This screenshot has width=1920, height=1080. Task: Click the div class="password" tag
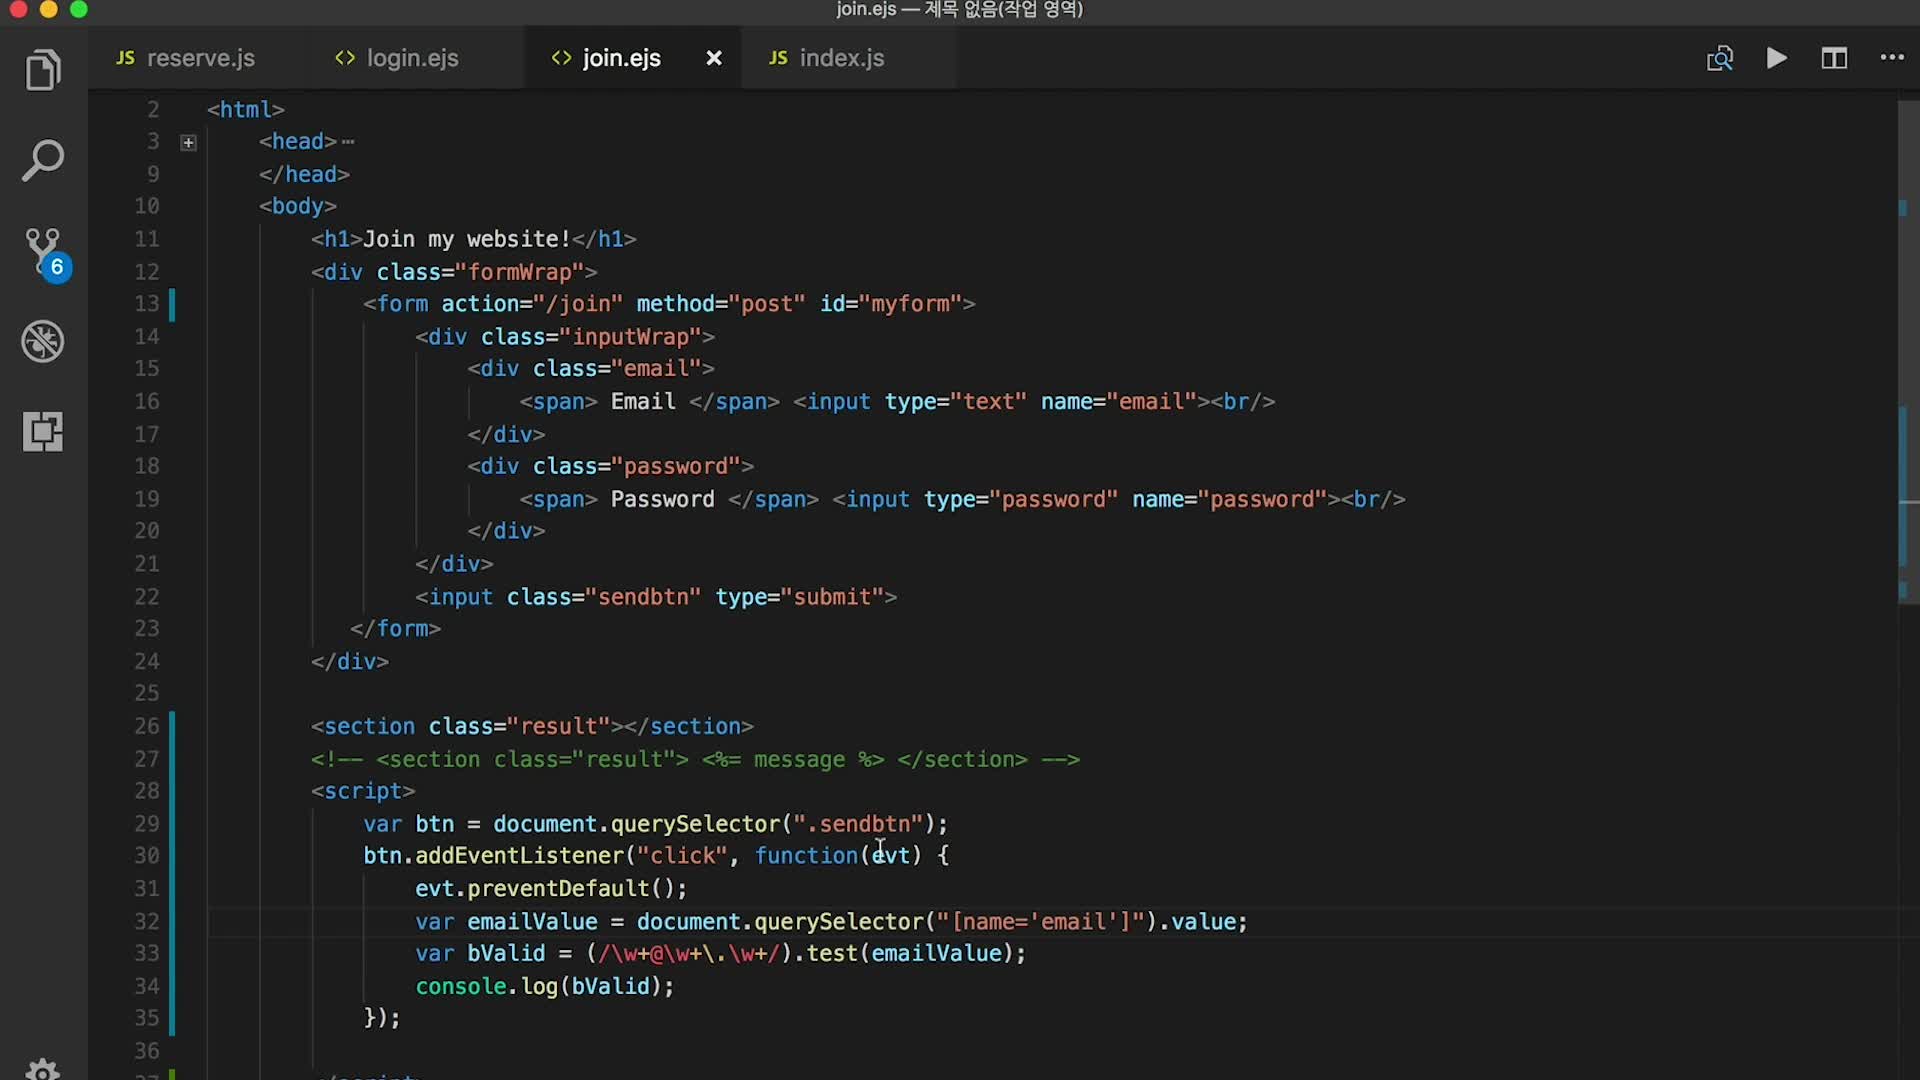(x=610, y=467)
